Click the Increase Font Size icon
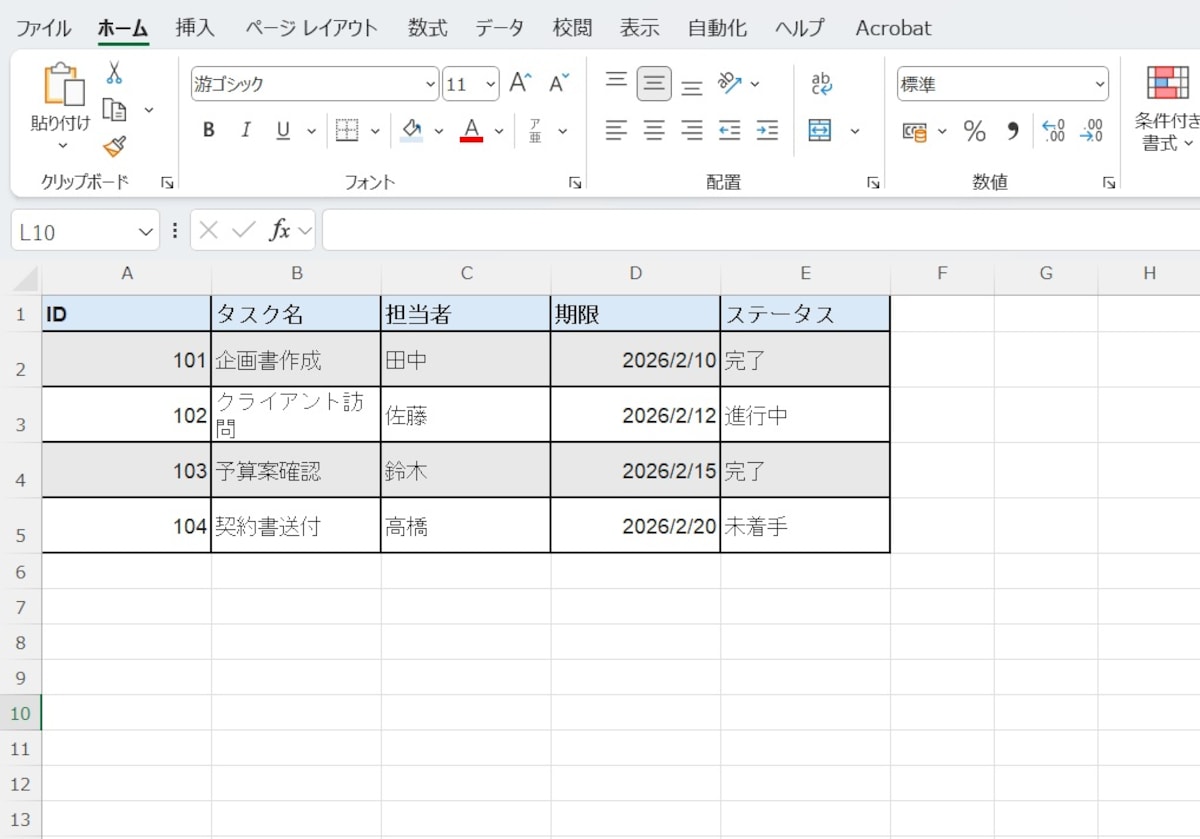 (x=518, y=83)
